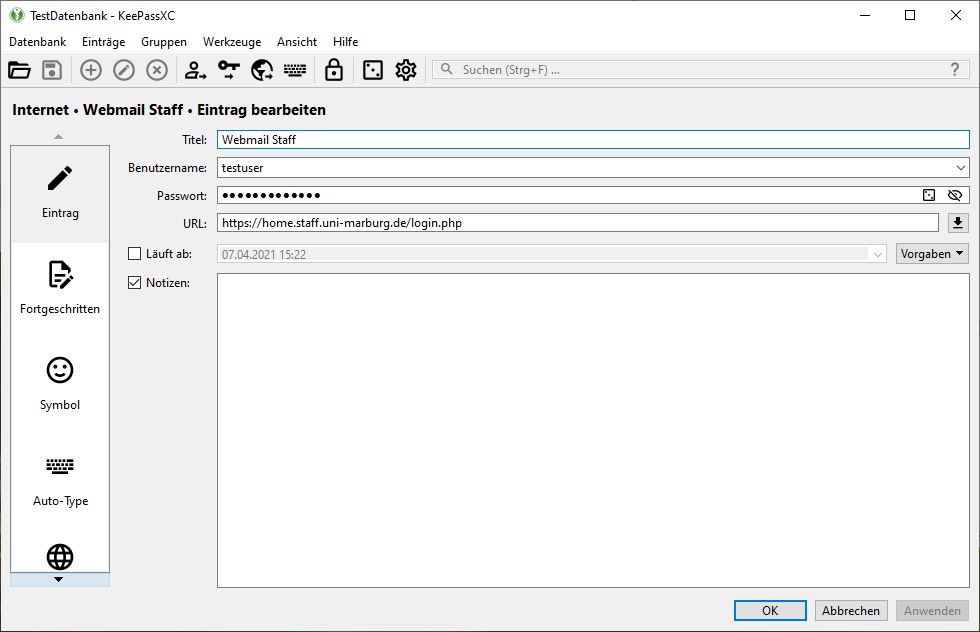Copy URL globe icon in toolbar
Screen dimensions: 980x632
tap(262, 70)
